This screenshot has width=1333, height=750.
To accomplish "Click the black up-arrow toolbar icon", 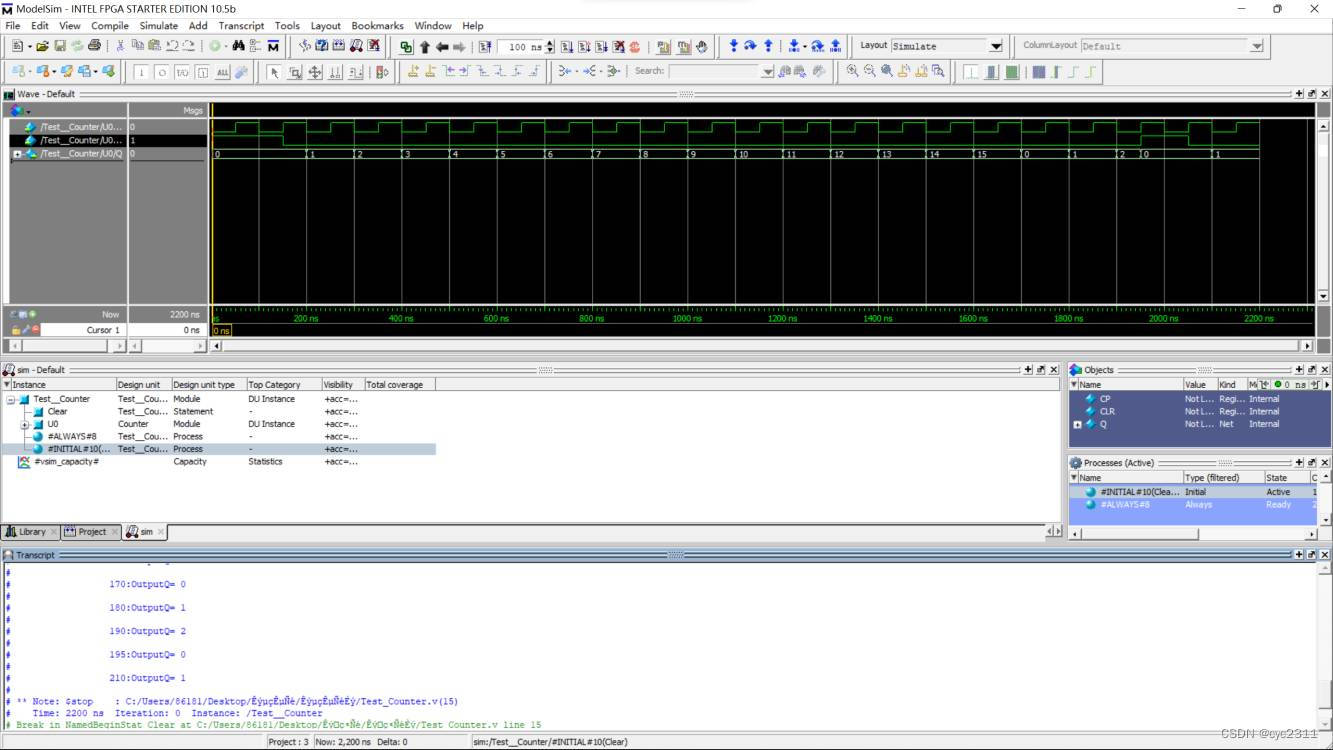I will (x=424, y=46).
